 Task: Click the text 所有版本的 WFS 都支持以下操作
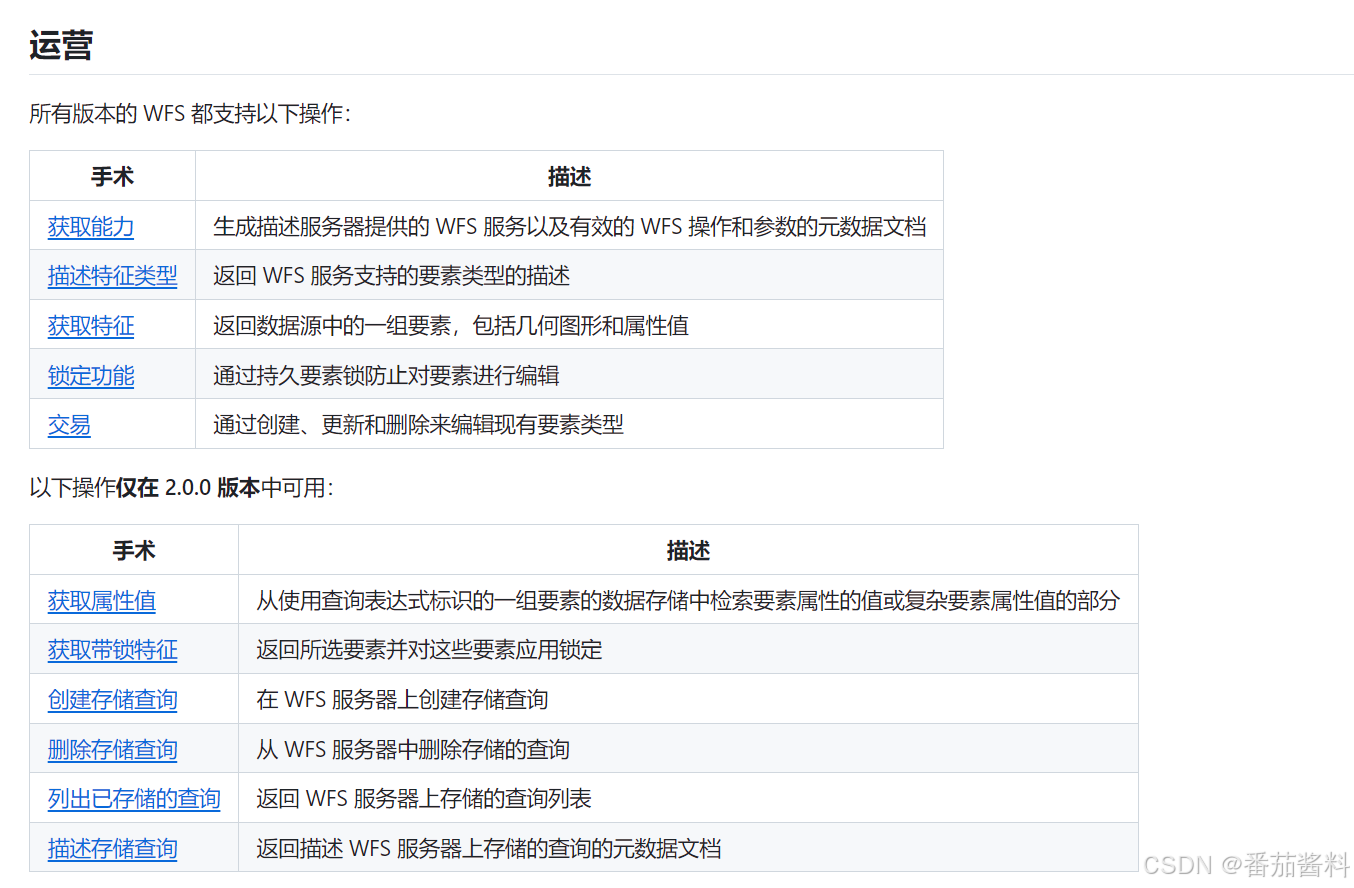190,114
